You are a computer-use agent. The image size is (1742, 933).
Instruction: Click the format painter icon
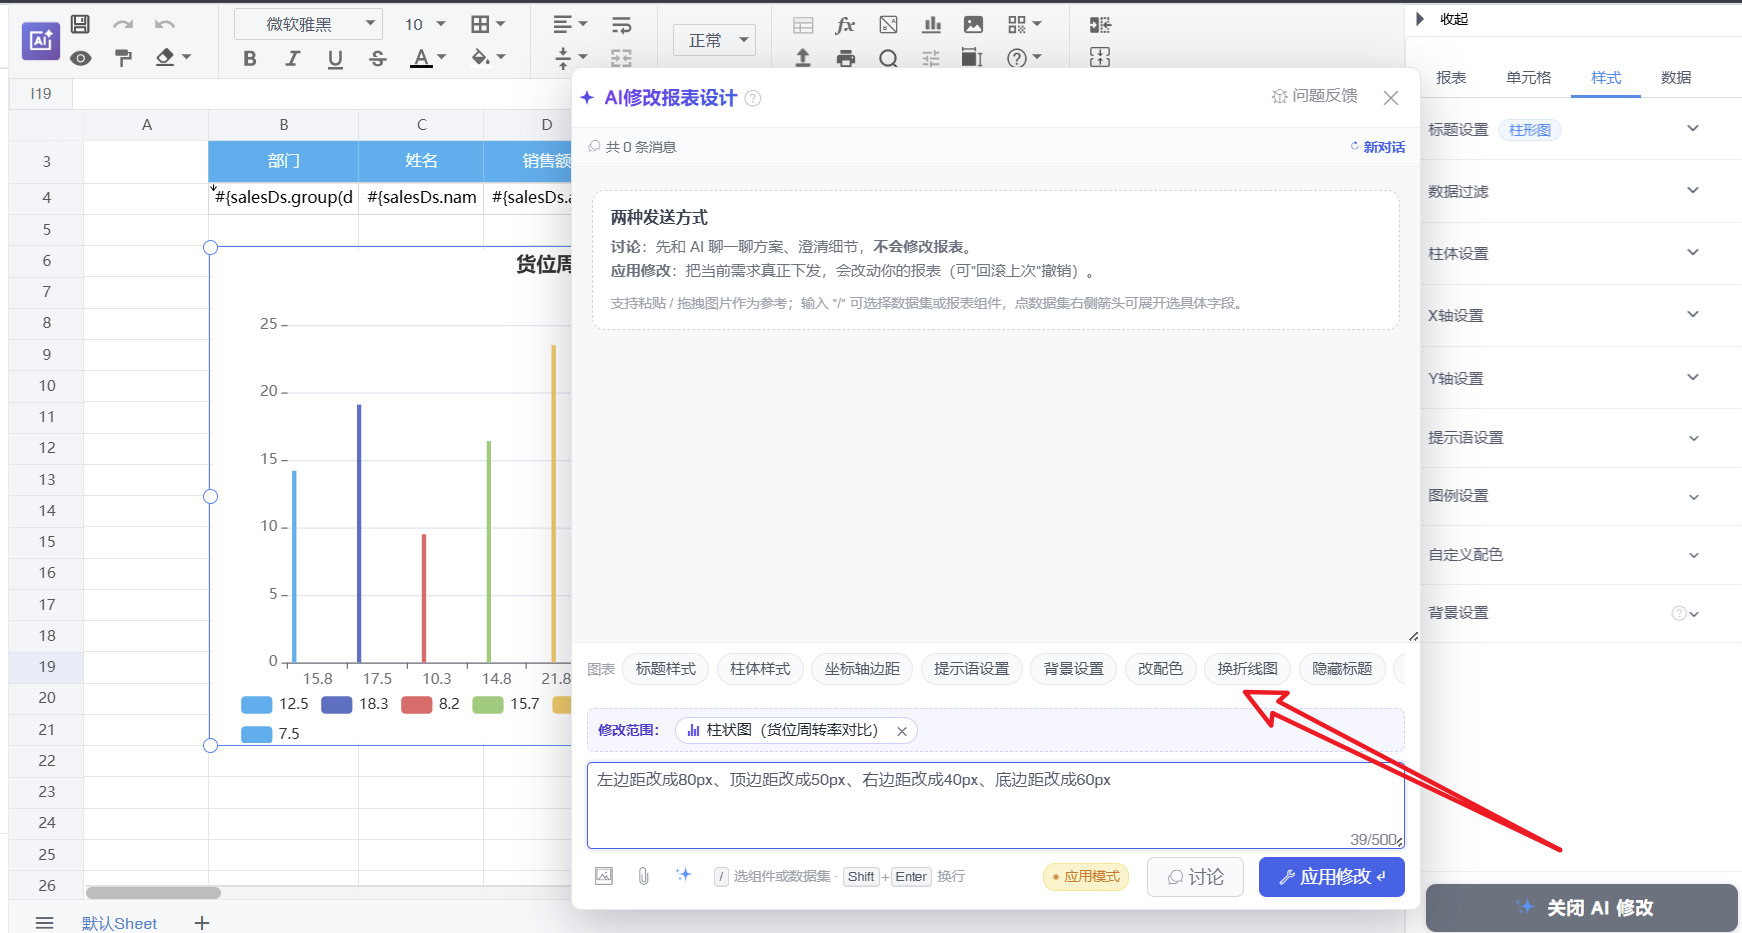tap(124, 58)
